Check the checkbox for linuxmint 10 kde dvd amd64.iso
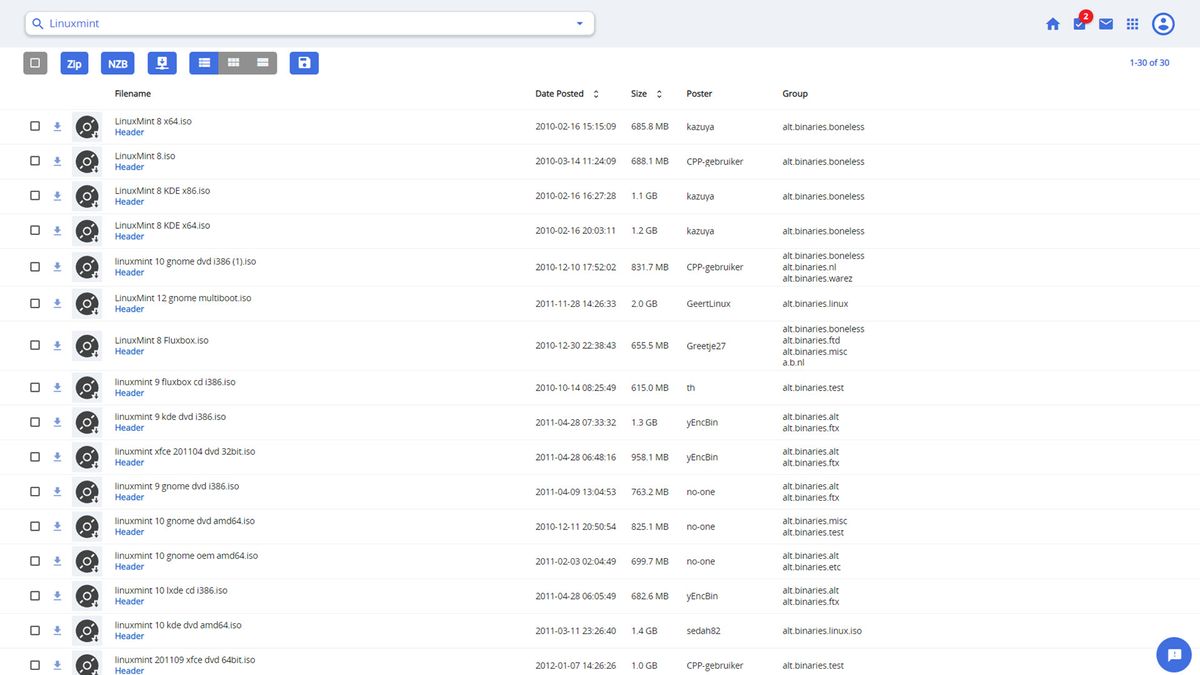The width and height of the screenshot is (1200, 675). coord(34,630)
